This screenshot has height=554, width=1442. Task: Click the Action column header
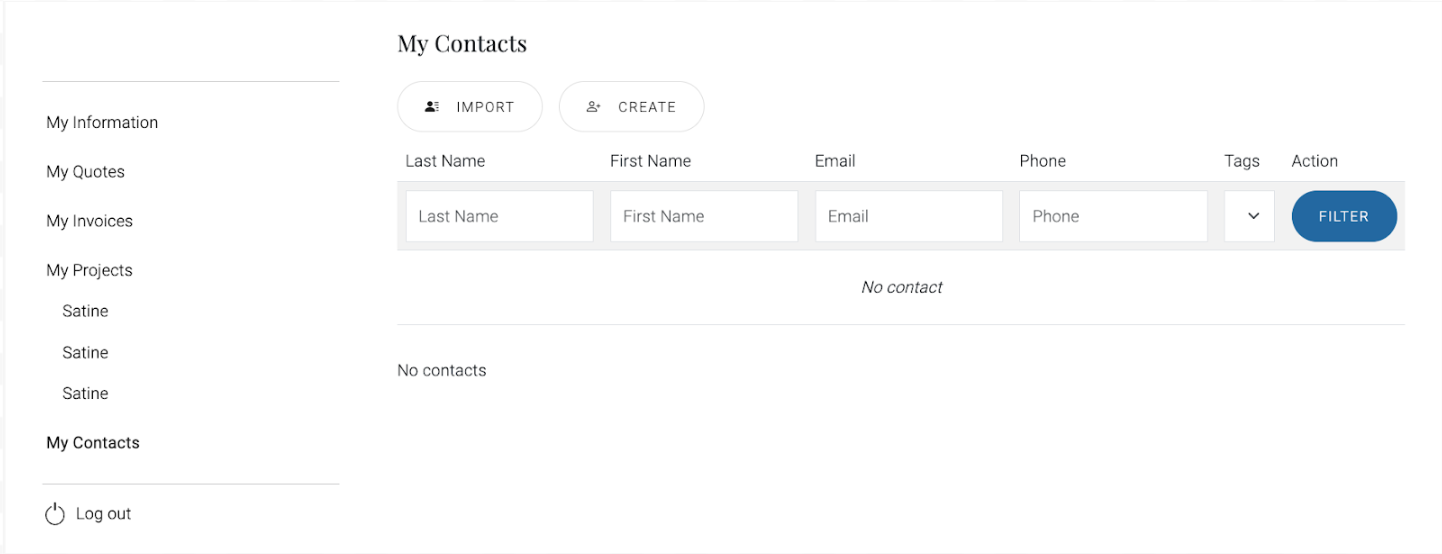(1314, 161)
